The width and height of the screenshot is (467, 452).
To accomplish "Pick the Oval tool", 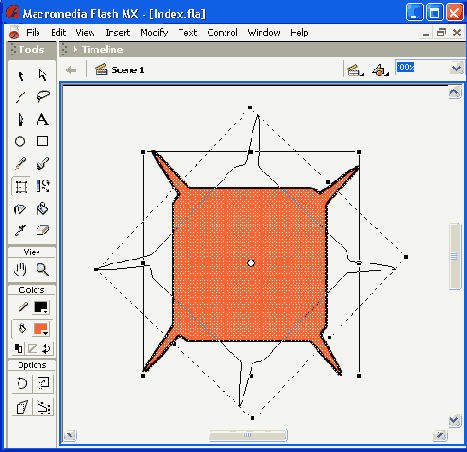I will click(x=20, y=141).
